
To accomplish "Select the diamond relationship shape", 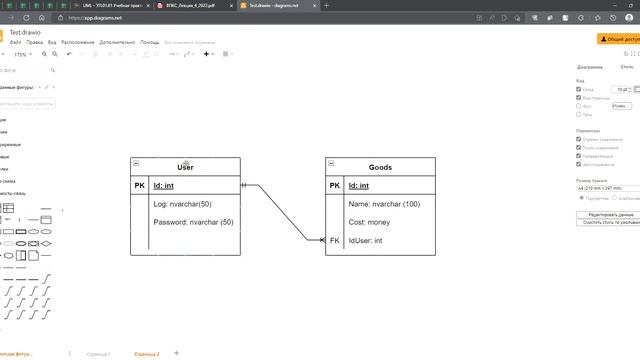I will [x=46, y=244].
